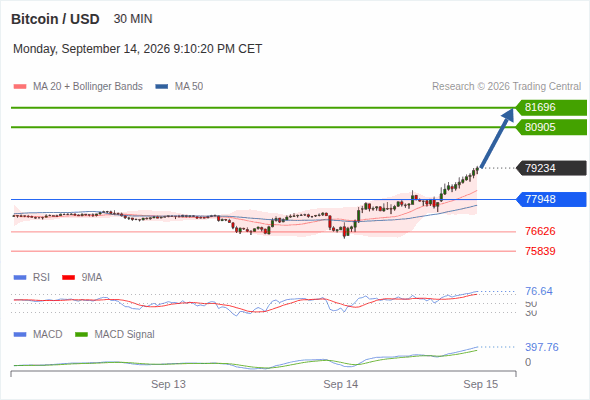590x400 pixels.
Task: Click the 30 MIN timeframe label
Action: 133,19
